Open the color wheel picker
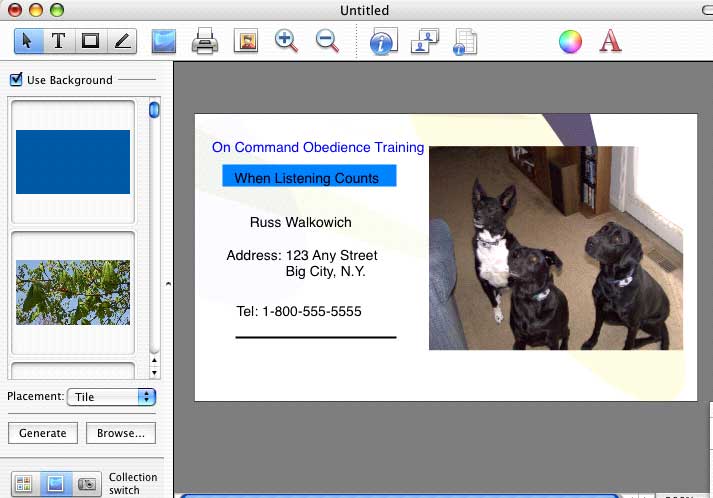This screenshot has height=498, width=713. tap(570, 42)
